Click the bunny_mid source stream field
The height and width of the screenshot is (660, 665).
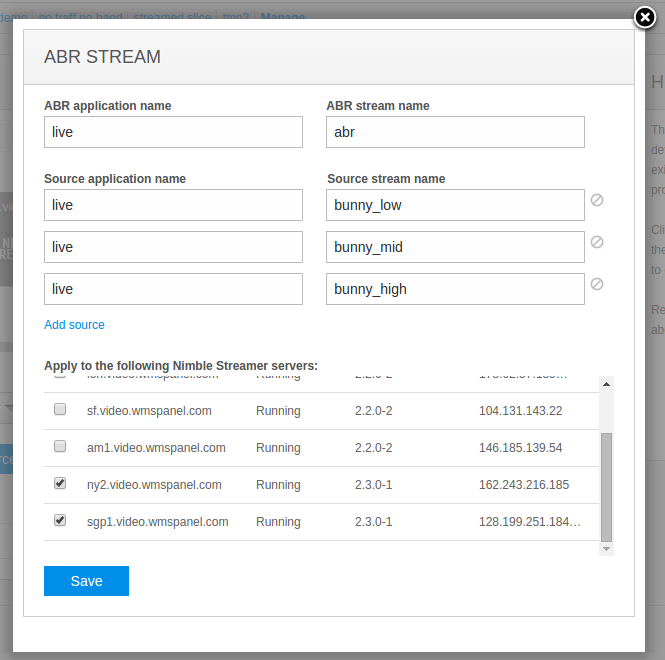tap(455, 247)
